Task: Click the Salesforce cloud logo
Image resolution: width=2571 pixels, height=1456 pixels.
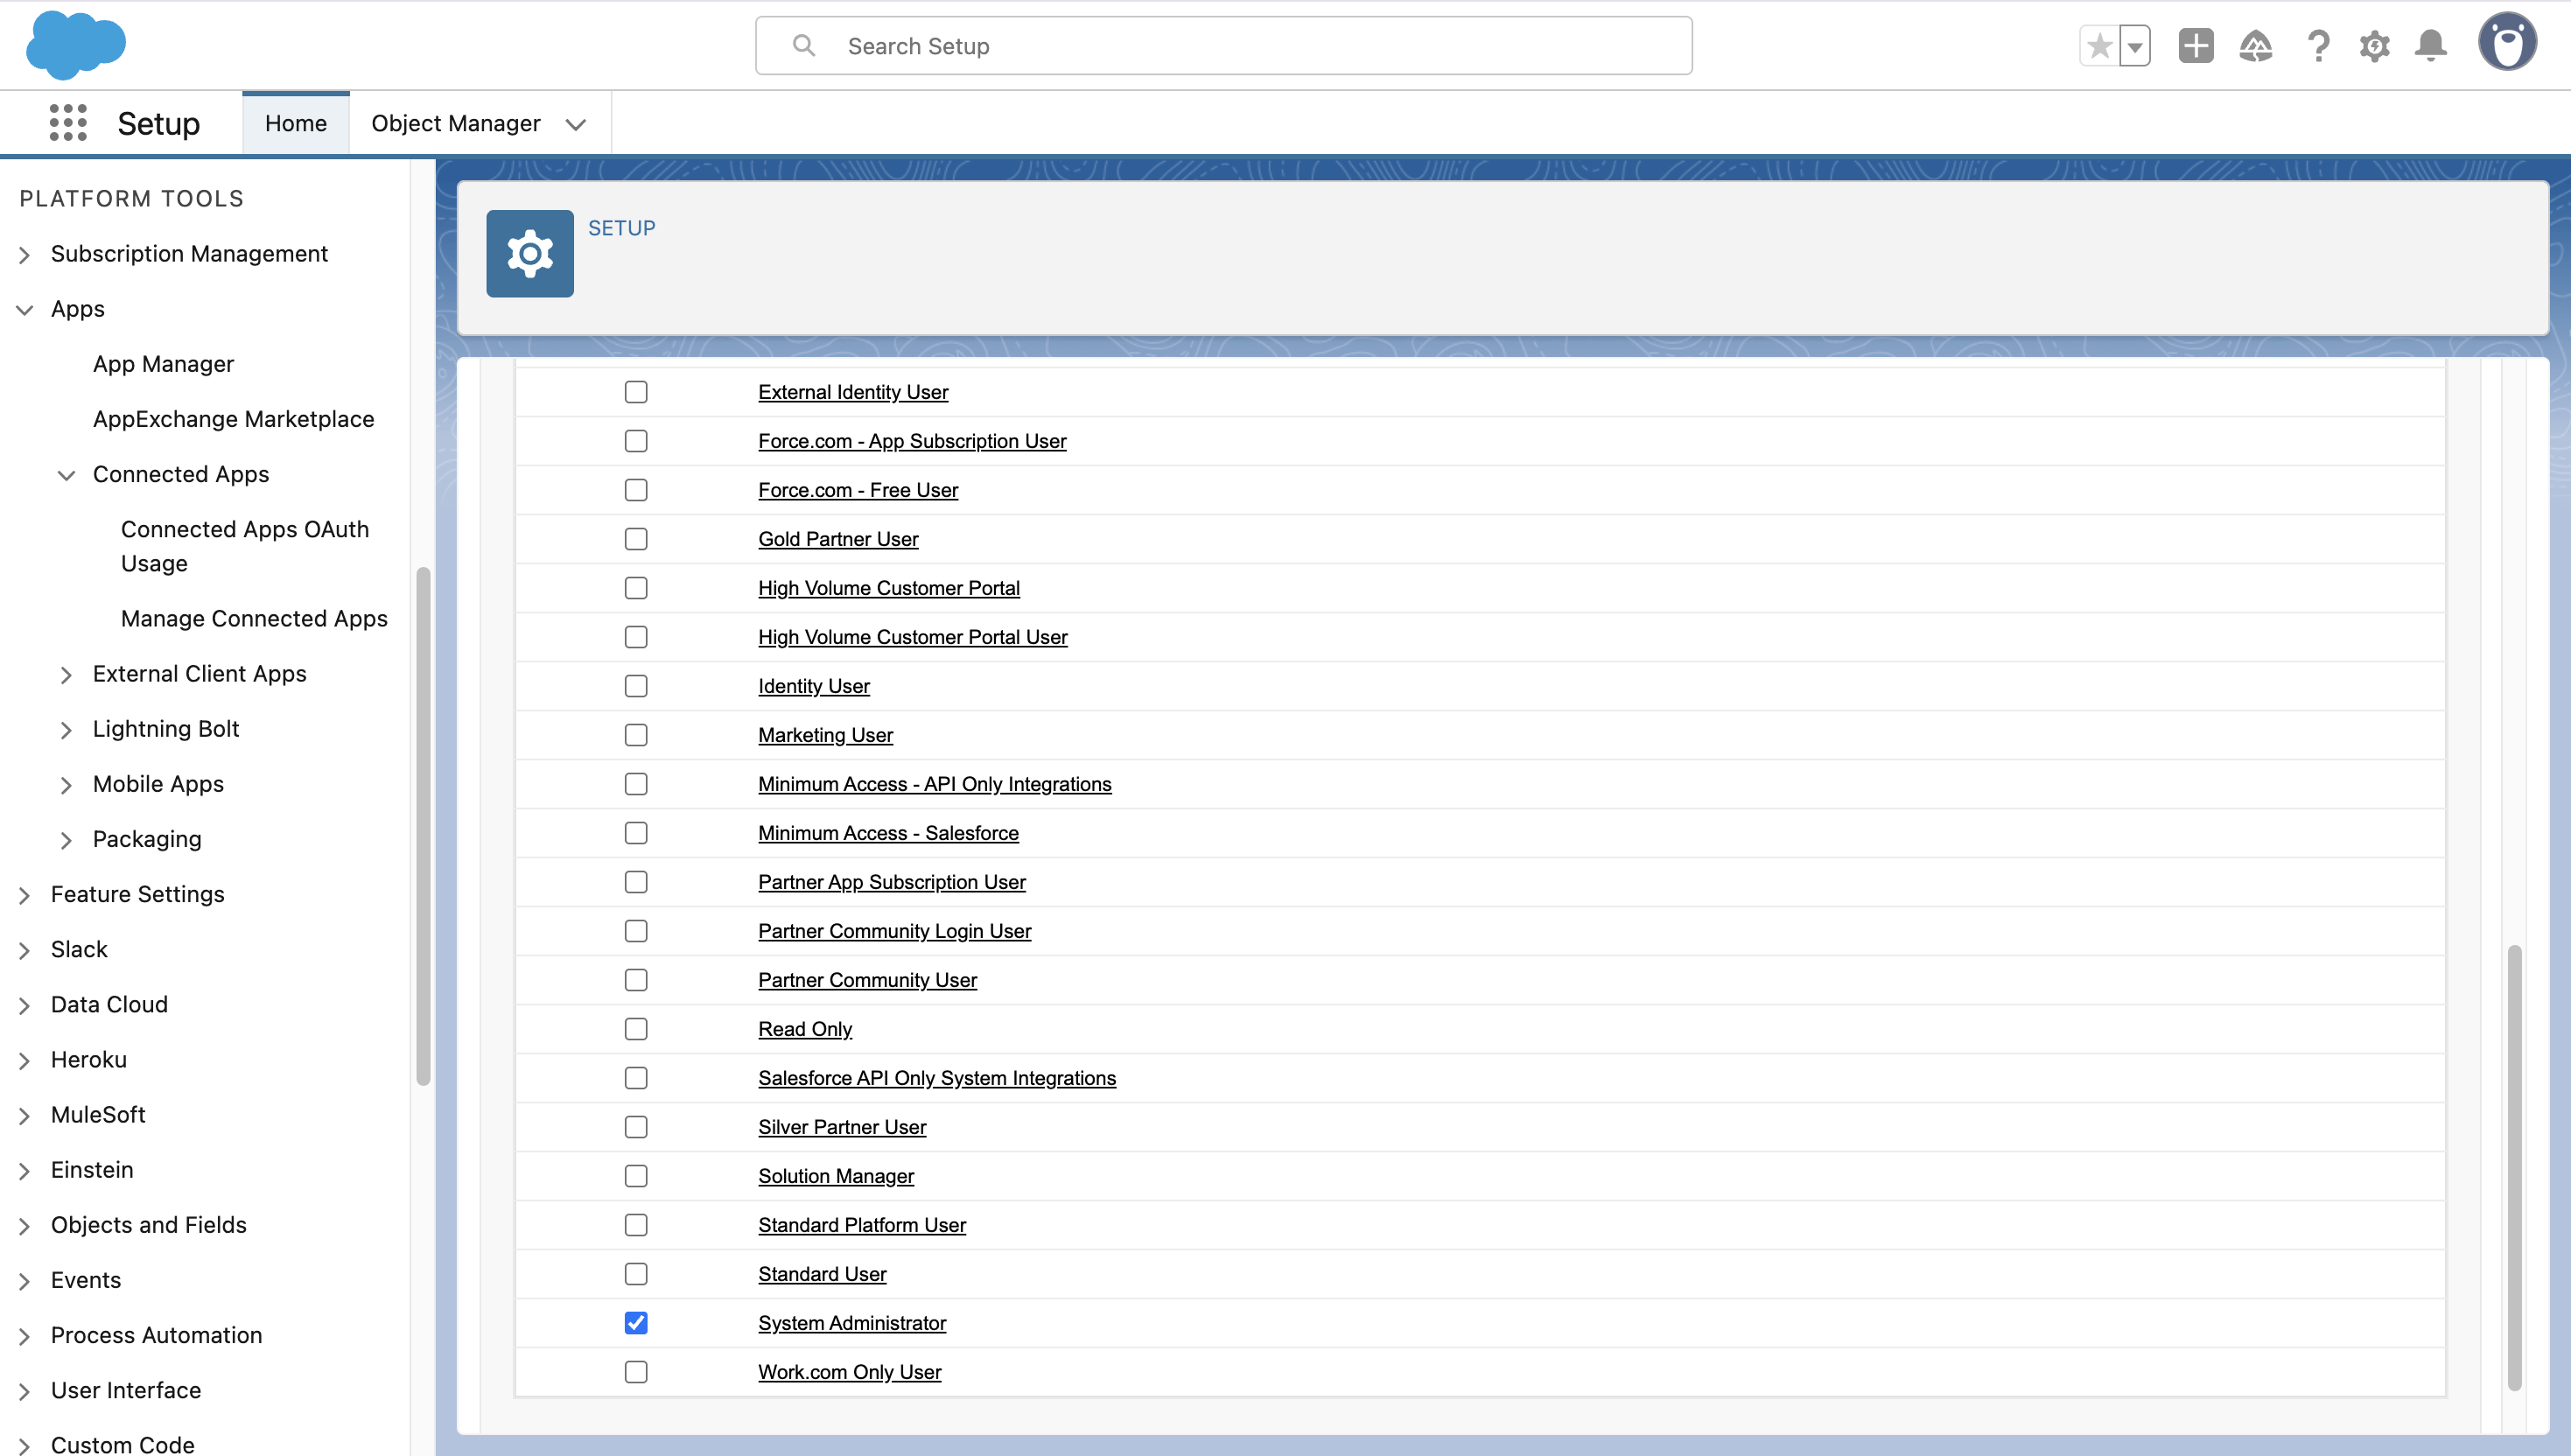Action: click(x=76, y=45)
